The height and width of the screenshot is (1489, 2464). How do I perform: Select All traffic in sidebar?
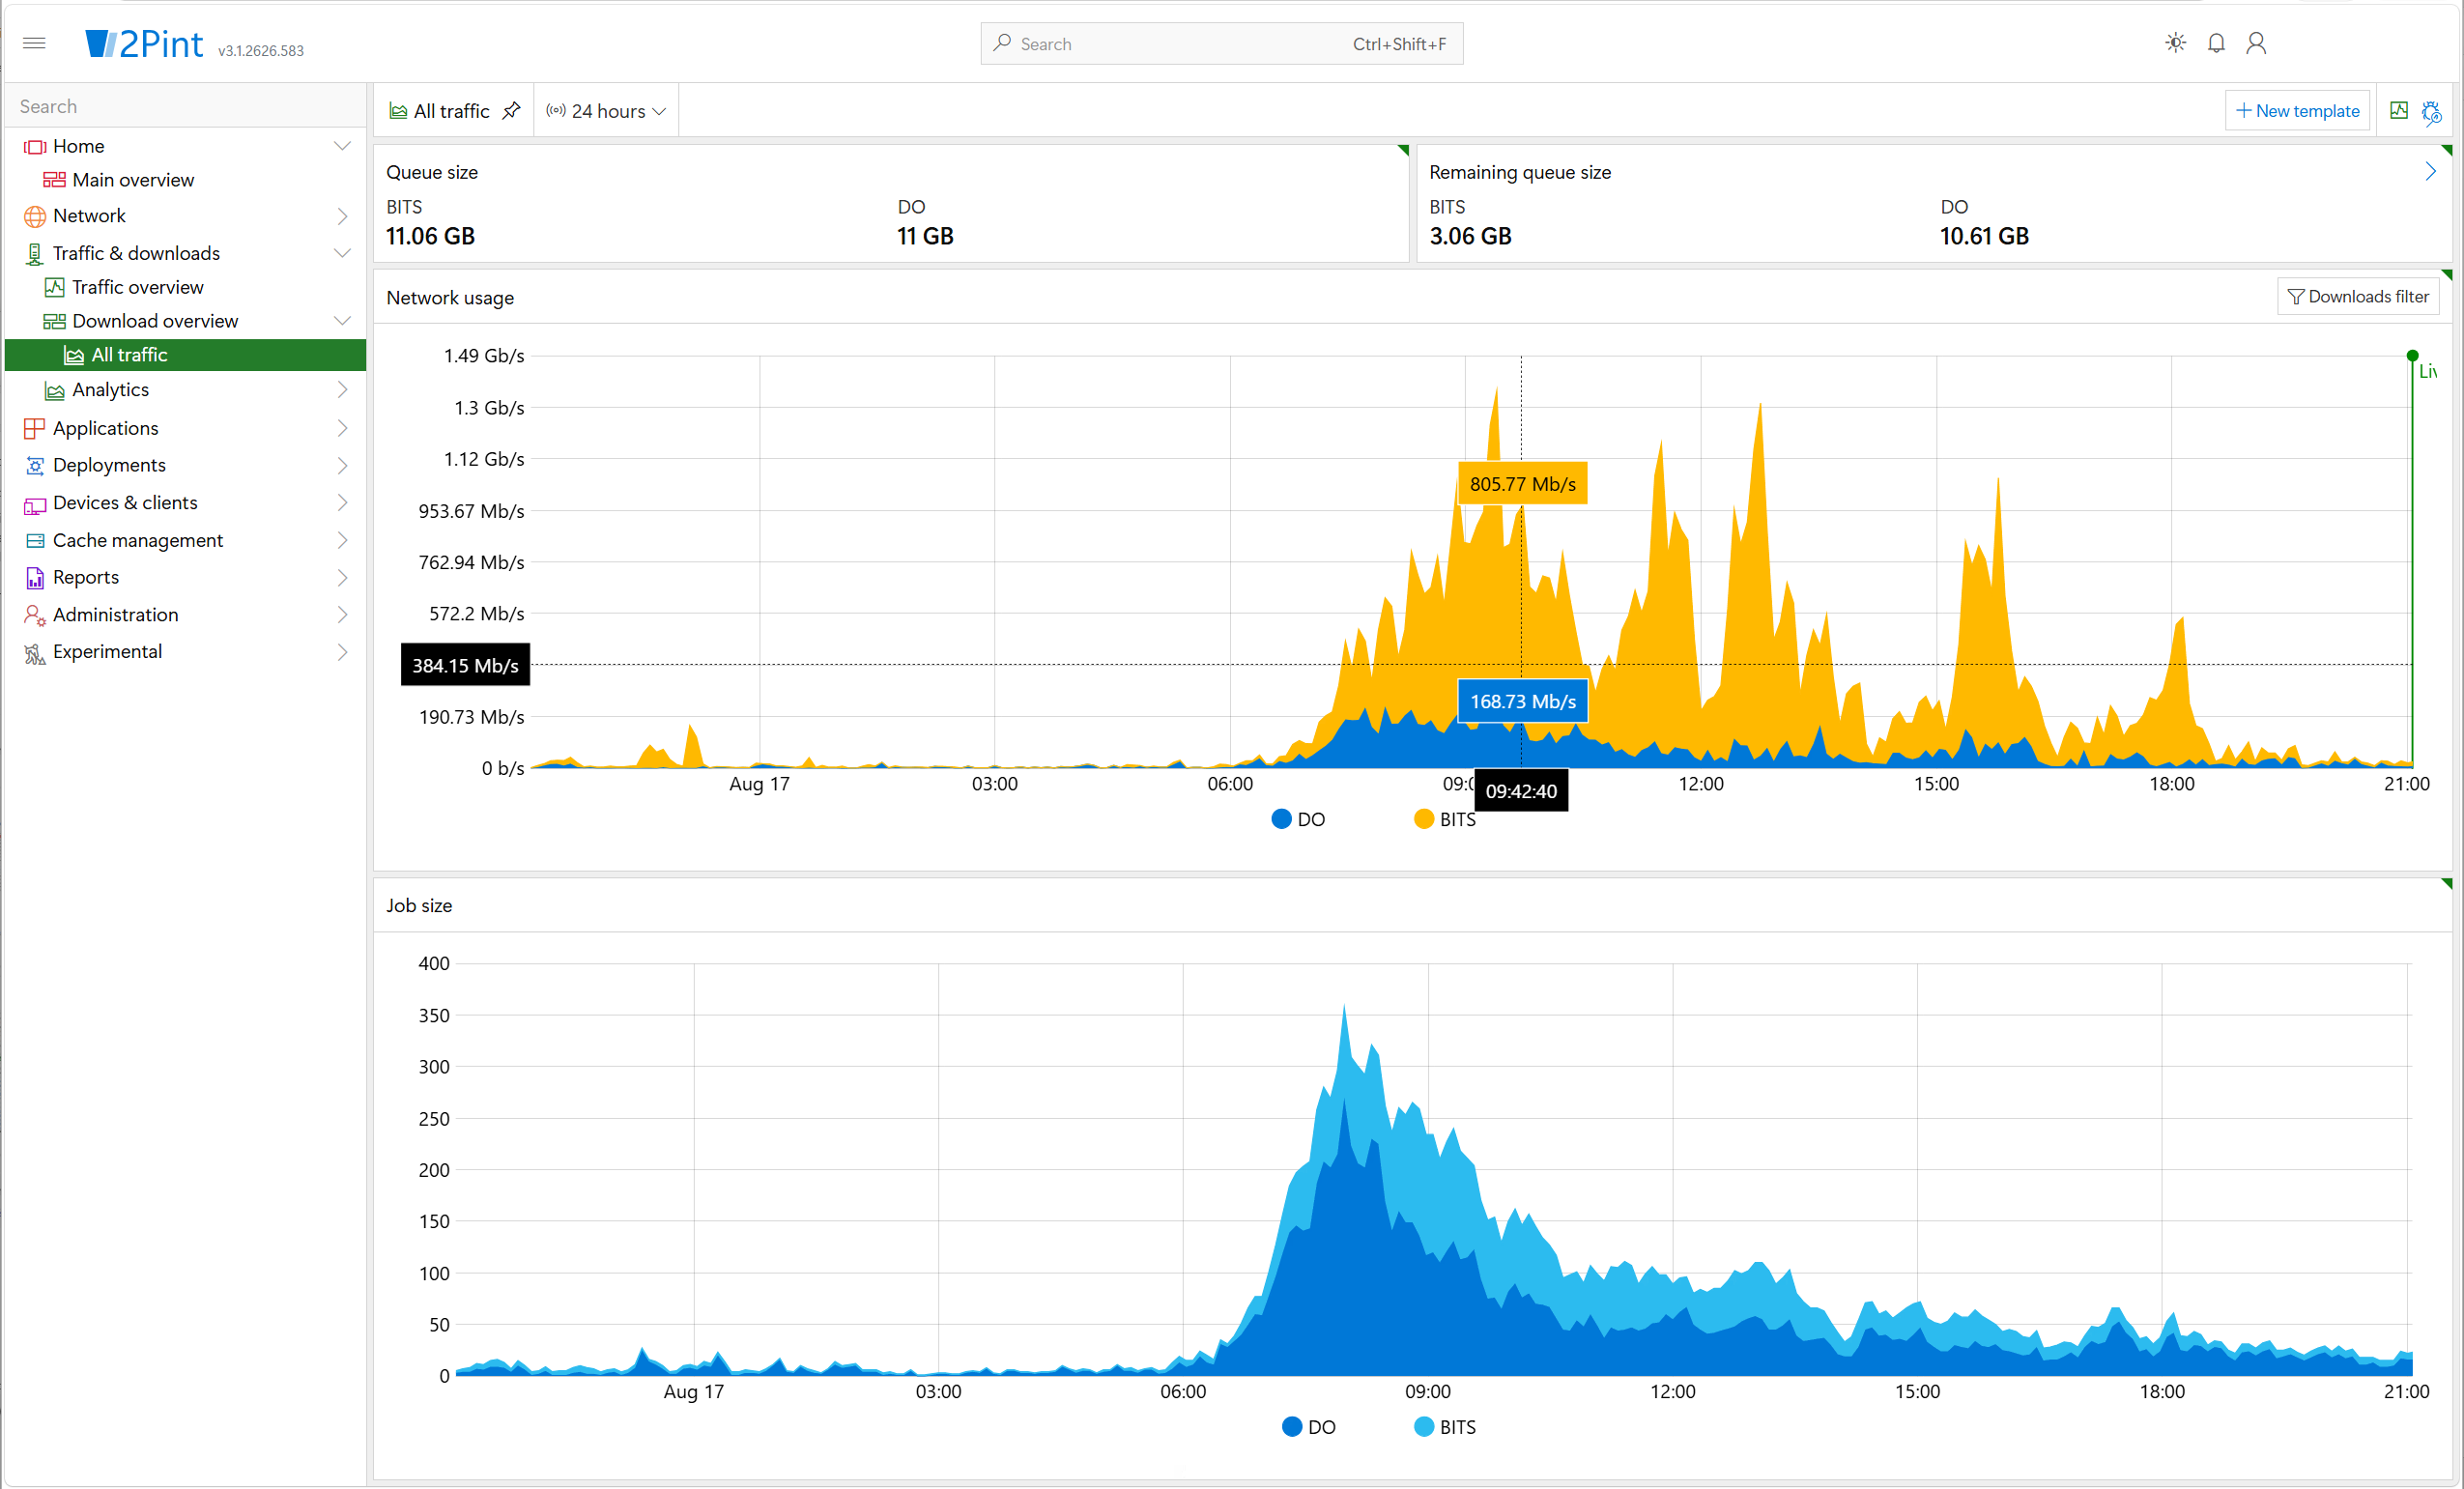tap(185, 355)
